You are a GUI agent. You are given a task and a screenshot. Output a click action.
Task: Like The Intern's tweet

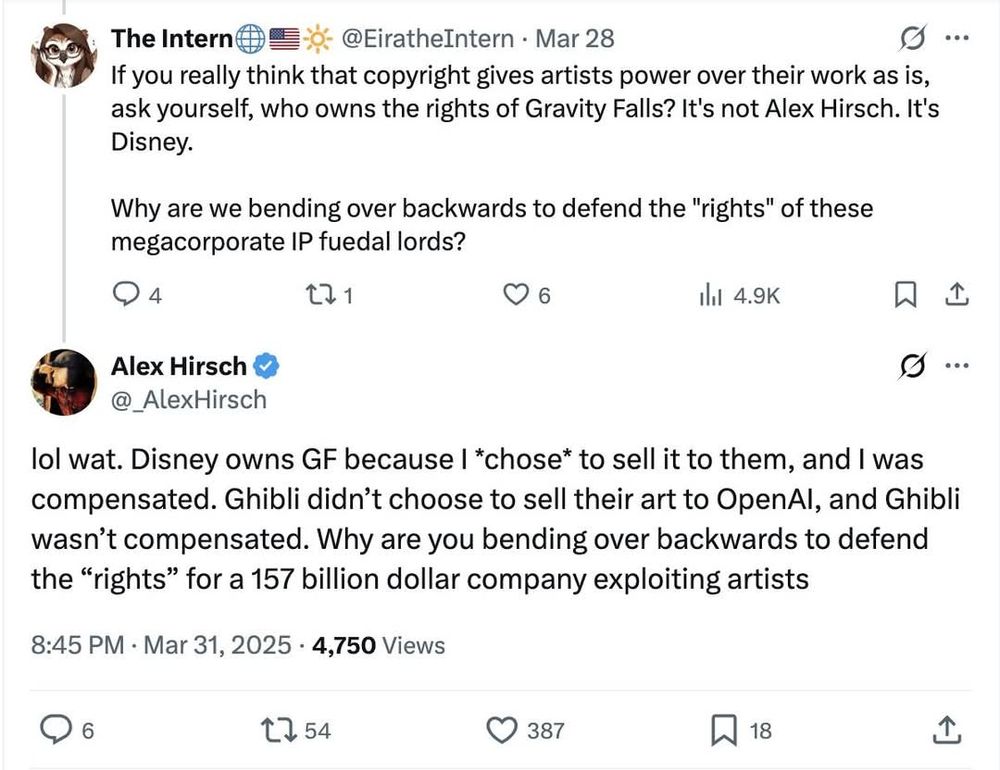pos(514,295)
